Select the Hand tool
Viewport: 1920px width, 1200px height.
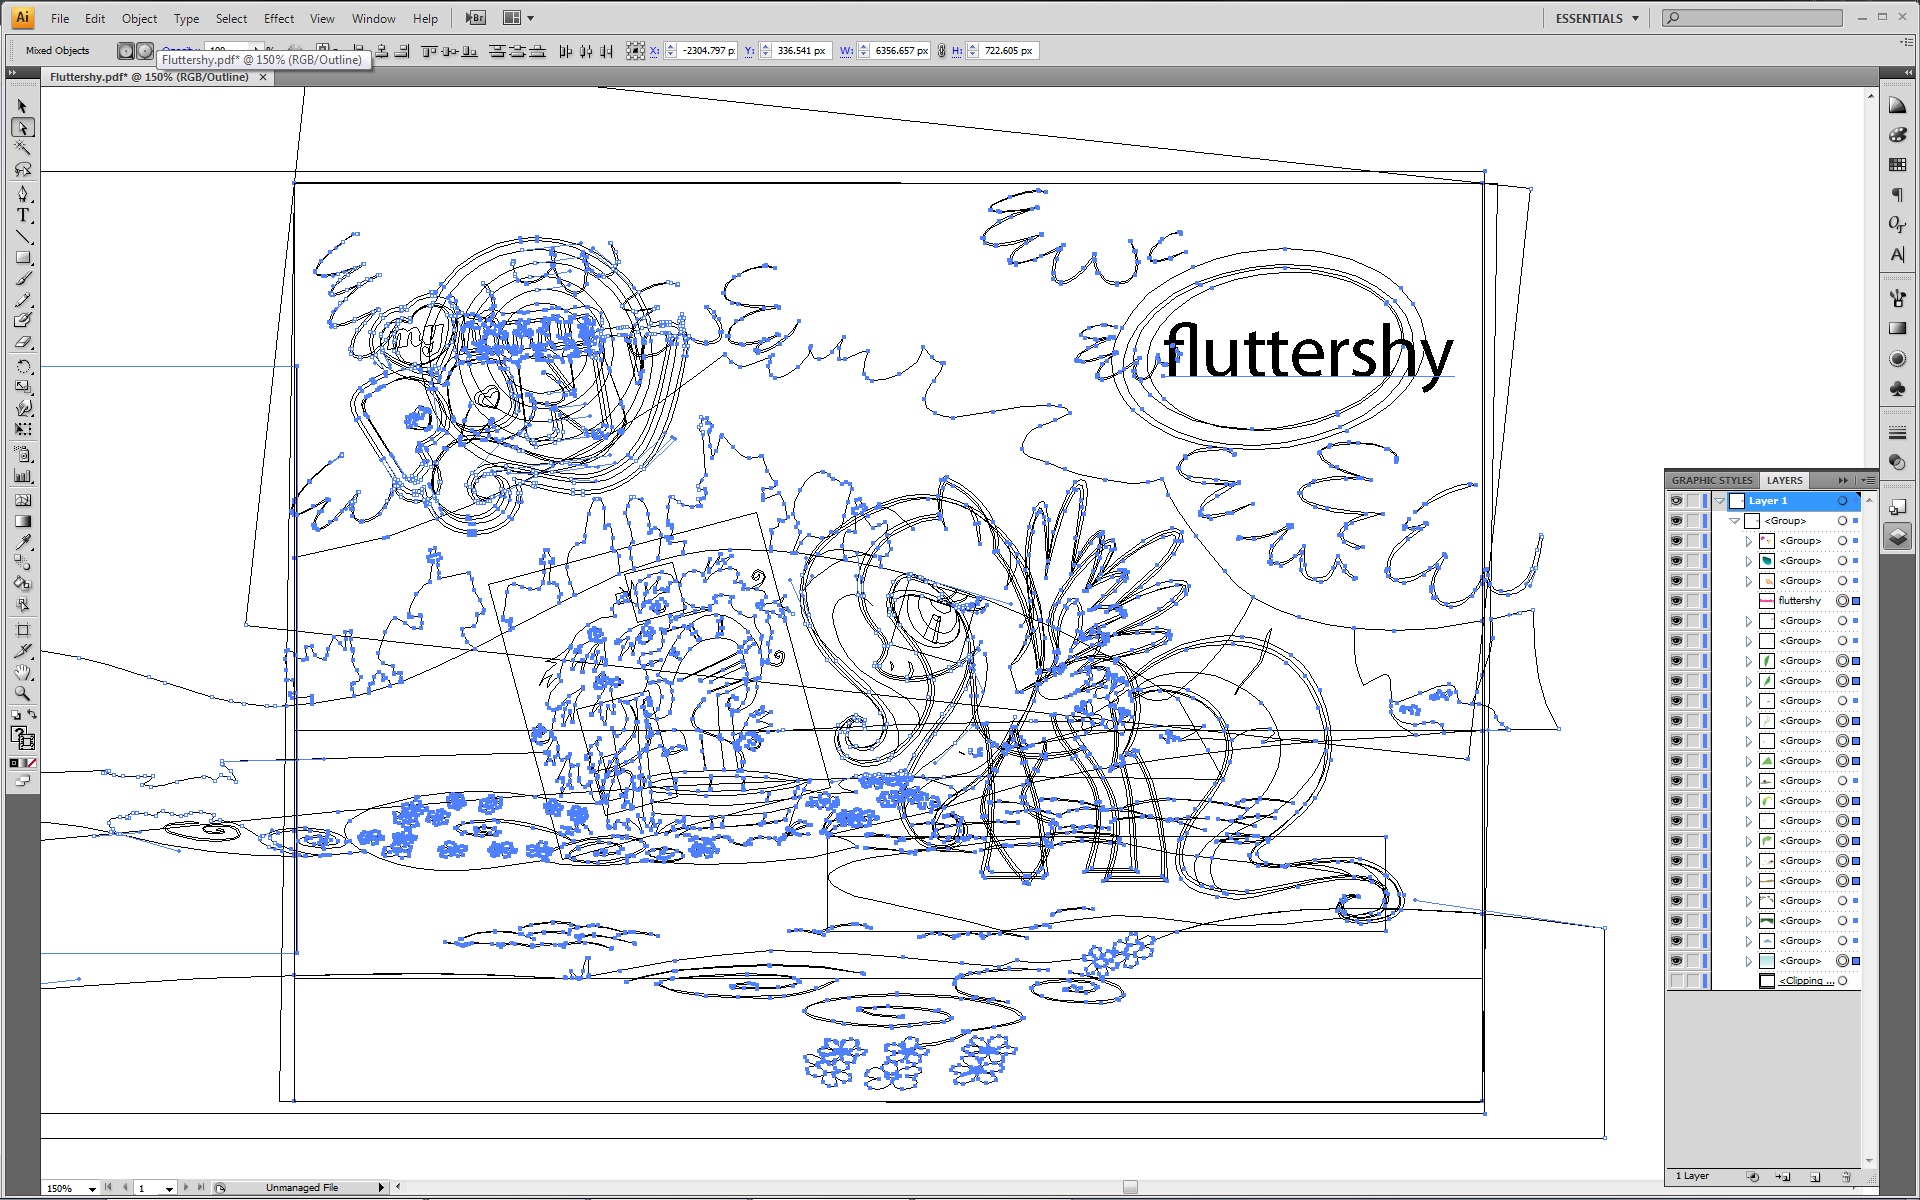pyautogui.click(x=23, y=672)
